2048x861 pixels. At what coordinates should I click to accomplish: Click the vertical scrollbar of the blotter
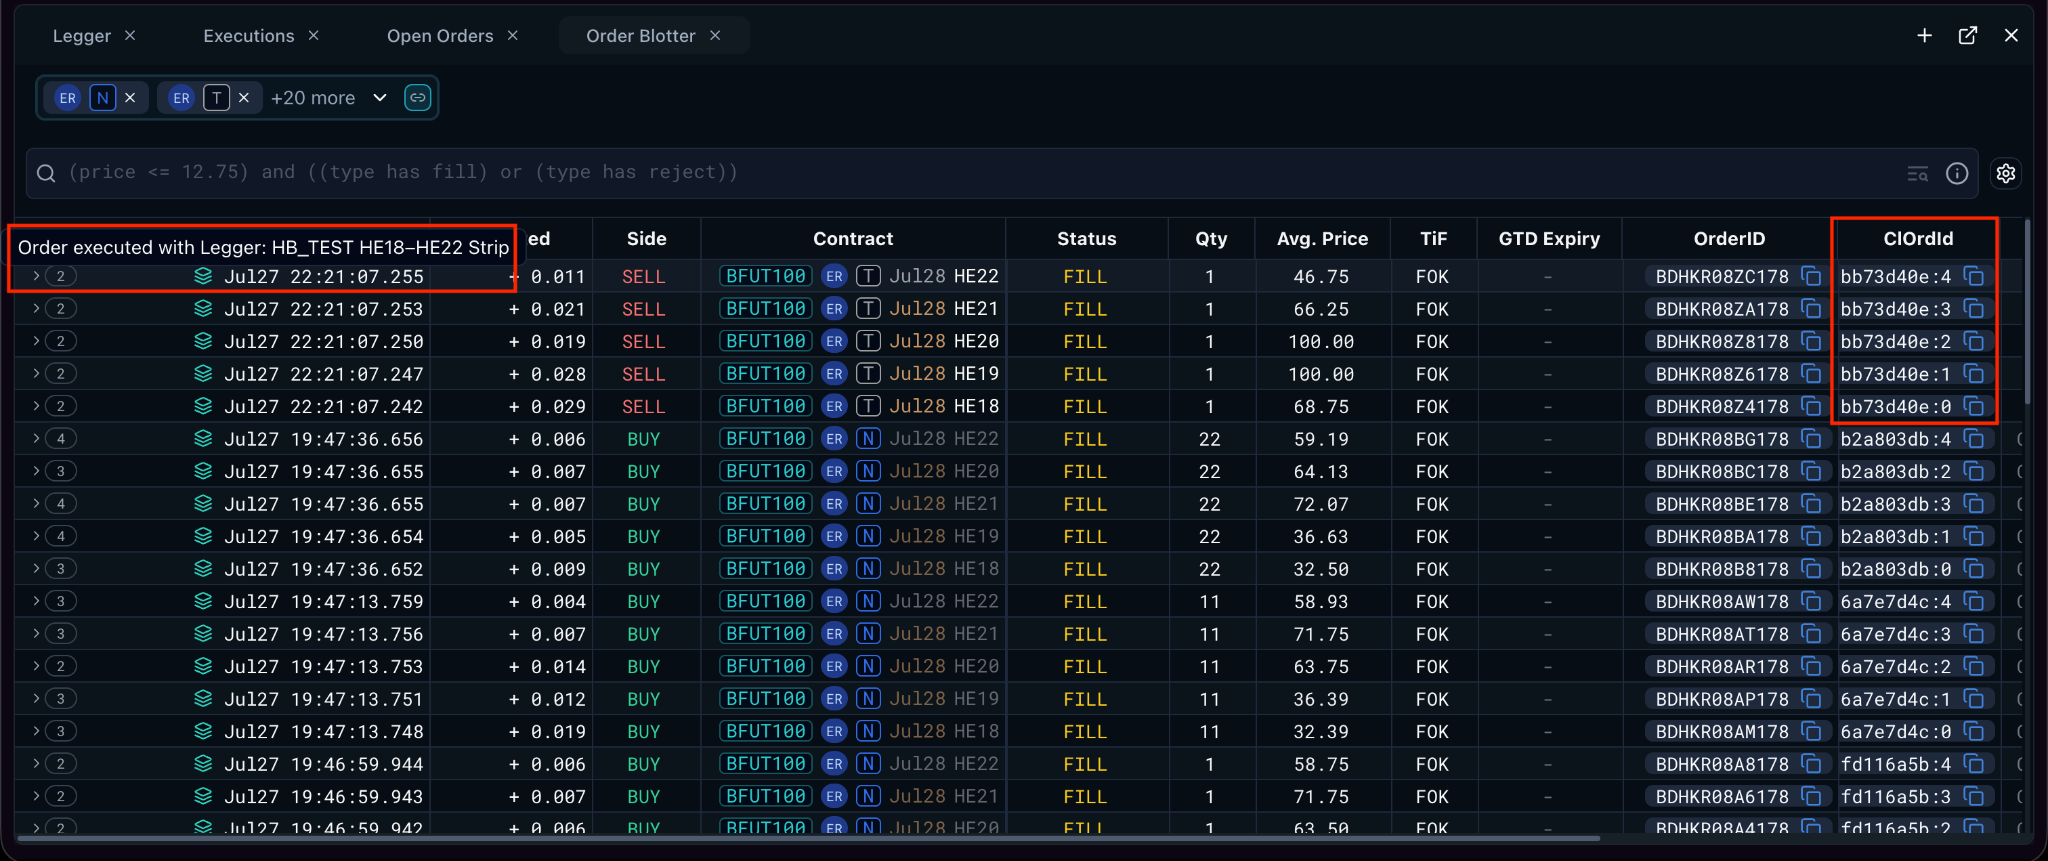2027,312
